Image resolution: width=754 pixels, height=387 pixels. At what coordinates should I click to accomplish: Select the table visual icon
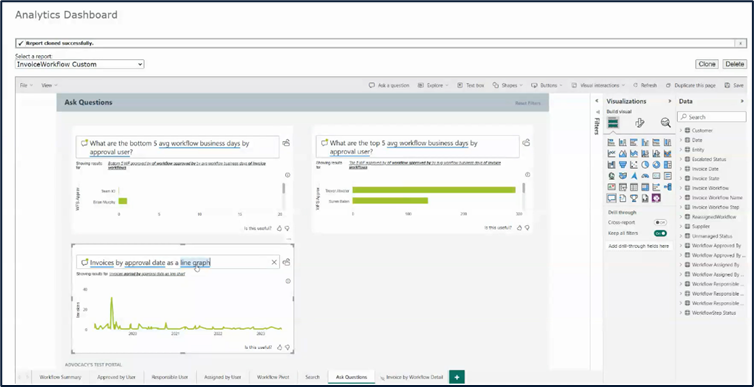tap(634, 187)
